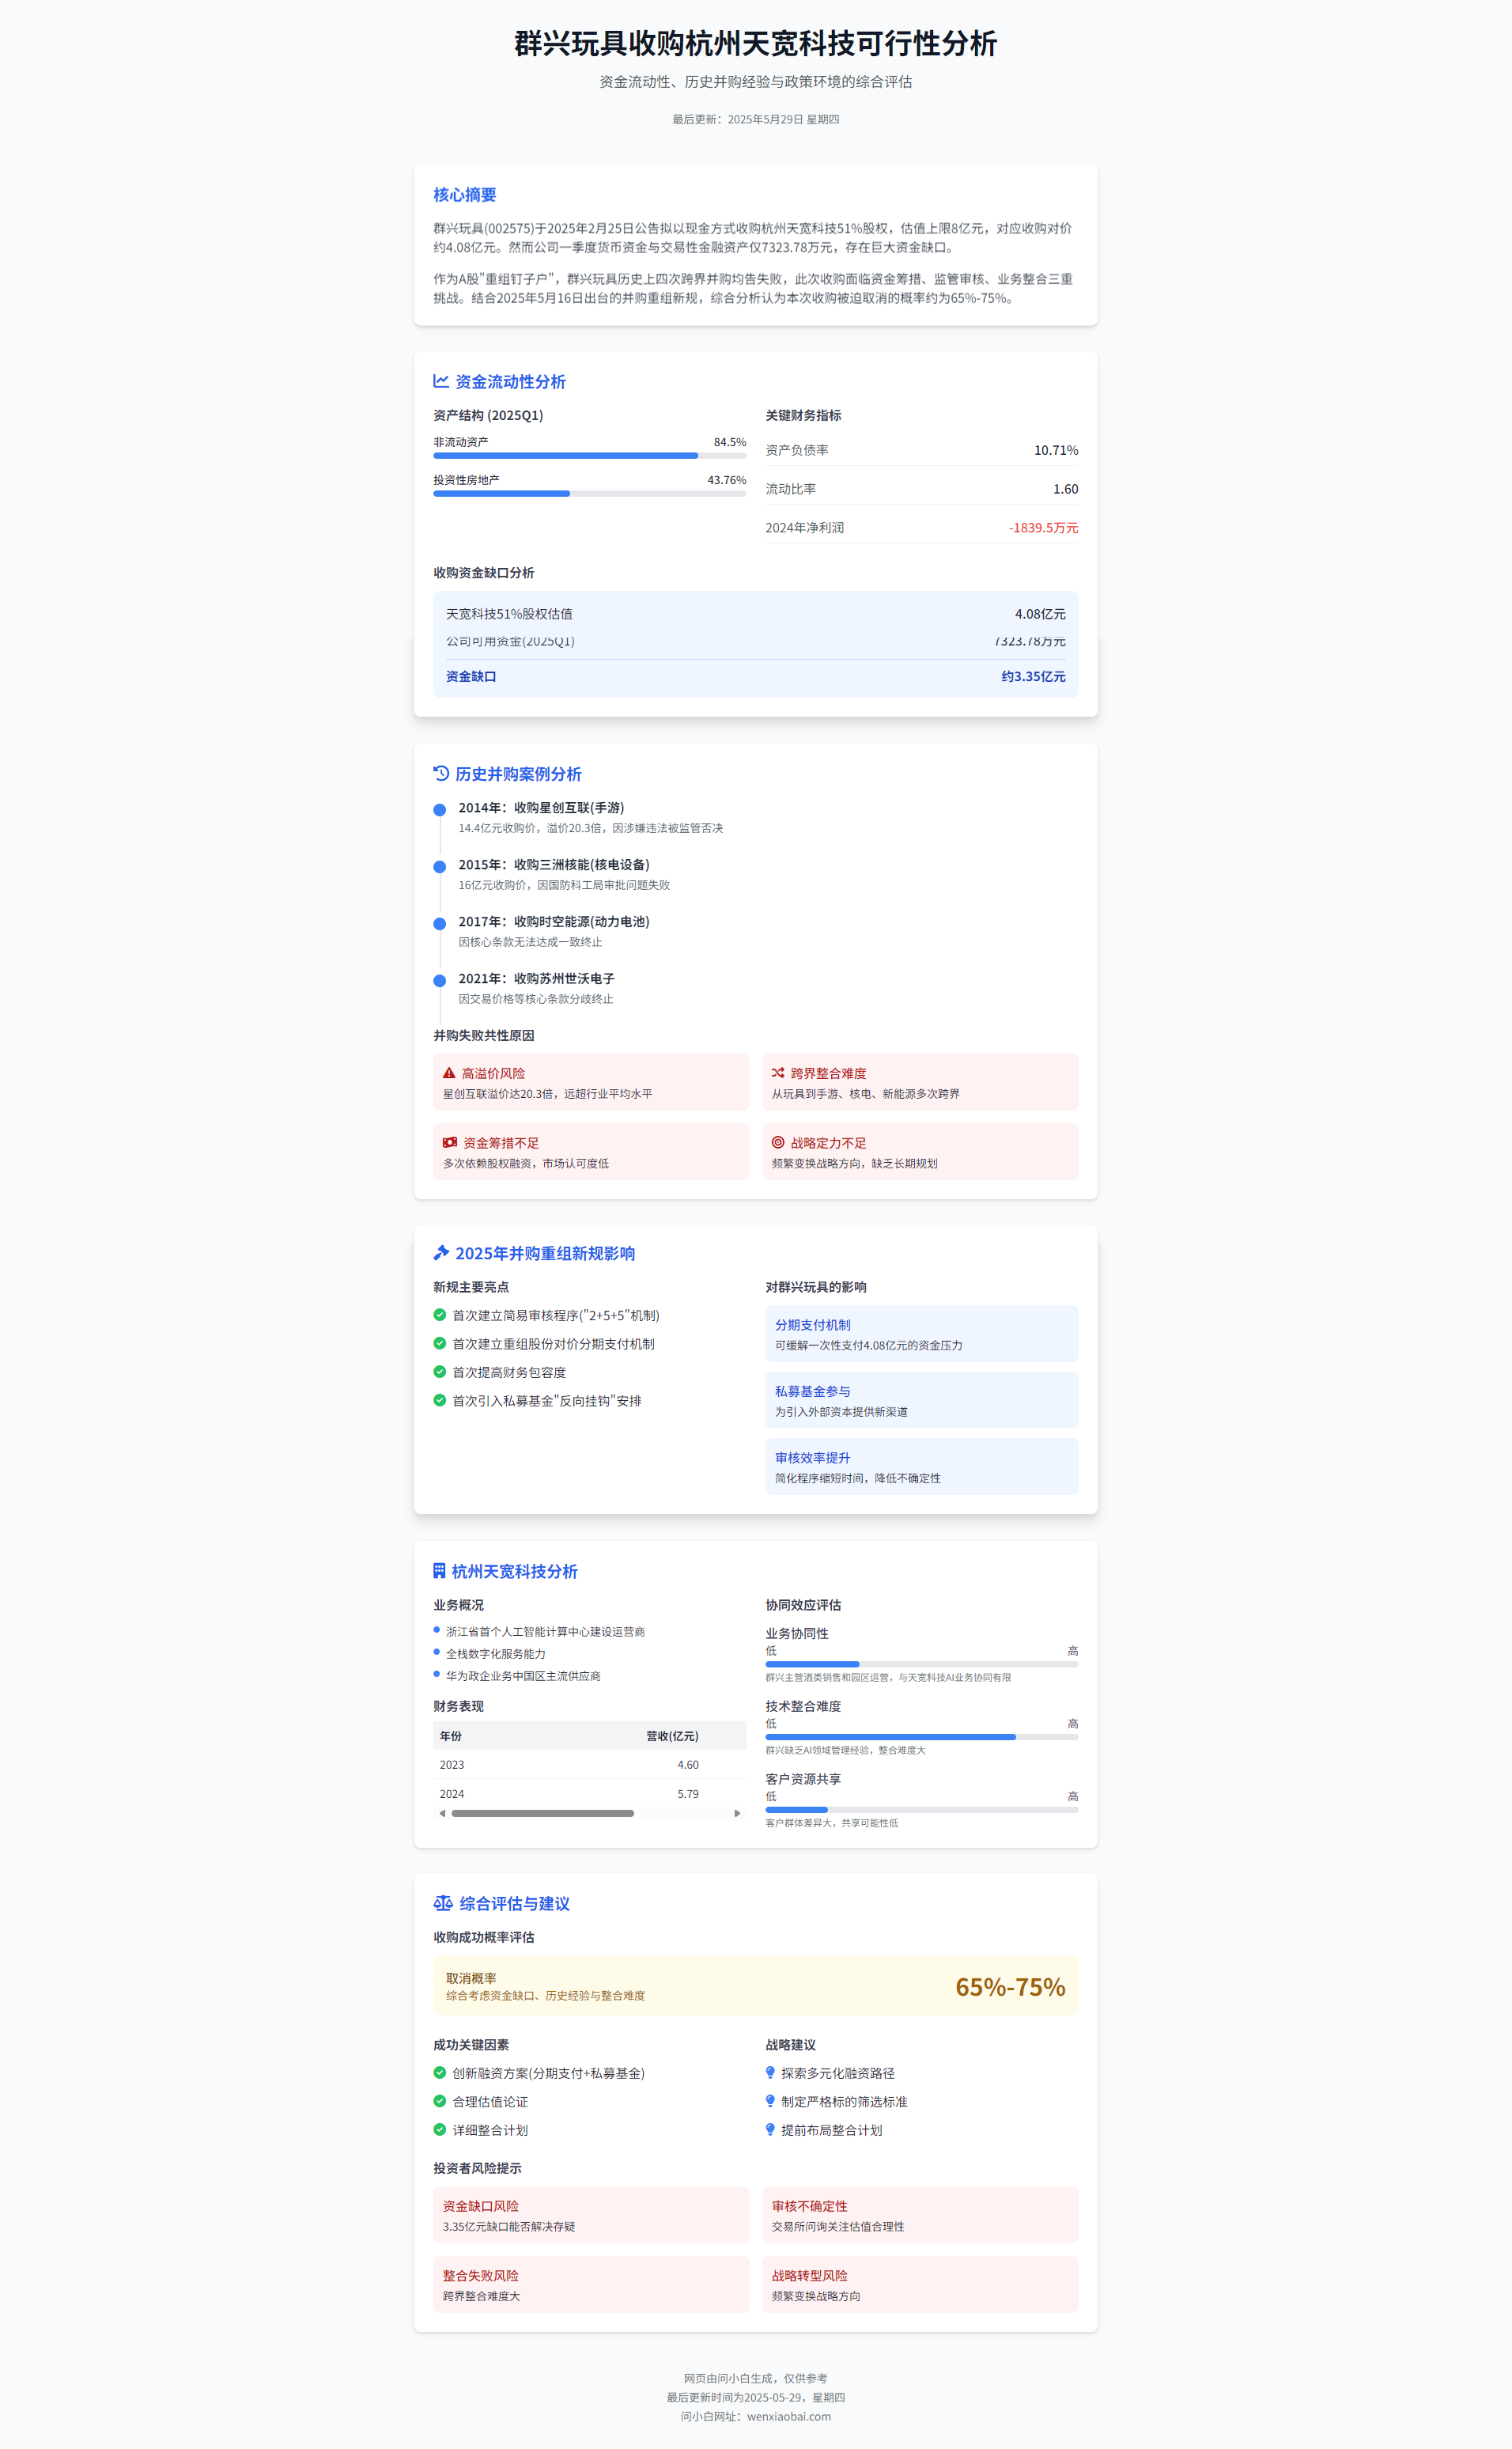The height and width of the screenshot is (2449, 1512).
Task: Click the 客户资源共享 progress bar
Action: pyautogui.click(x=921, y=1810)
